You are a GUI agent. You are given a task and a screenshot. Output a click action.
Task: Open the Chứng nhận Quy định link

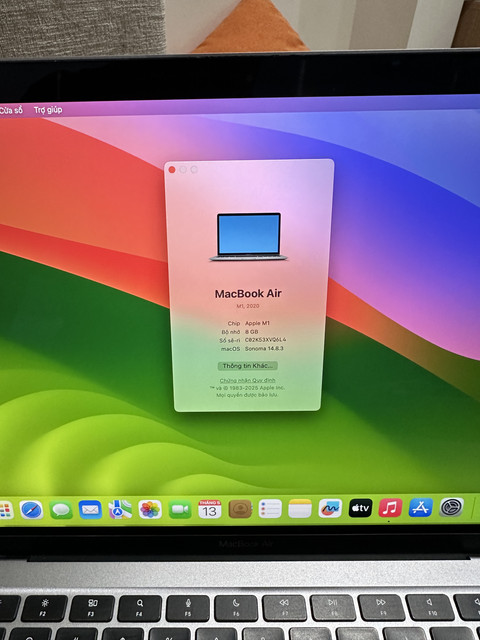click(247, 380)
